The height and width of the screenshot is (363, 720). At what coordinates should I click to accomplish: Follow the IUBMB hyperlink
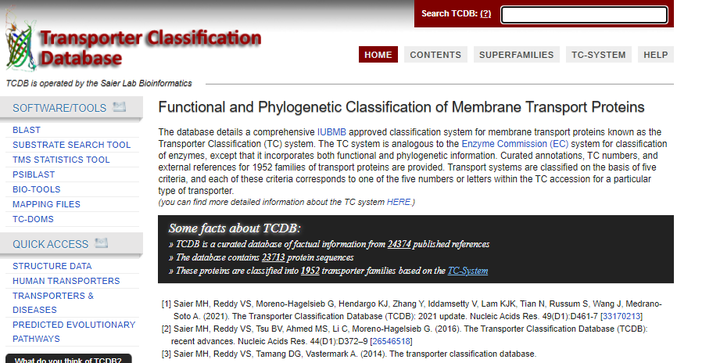(x=332, y=132)
